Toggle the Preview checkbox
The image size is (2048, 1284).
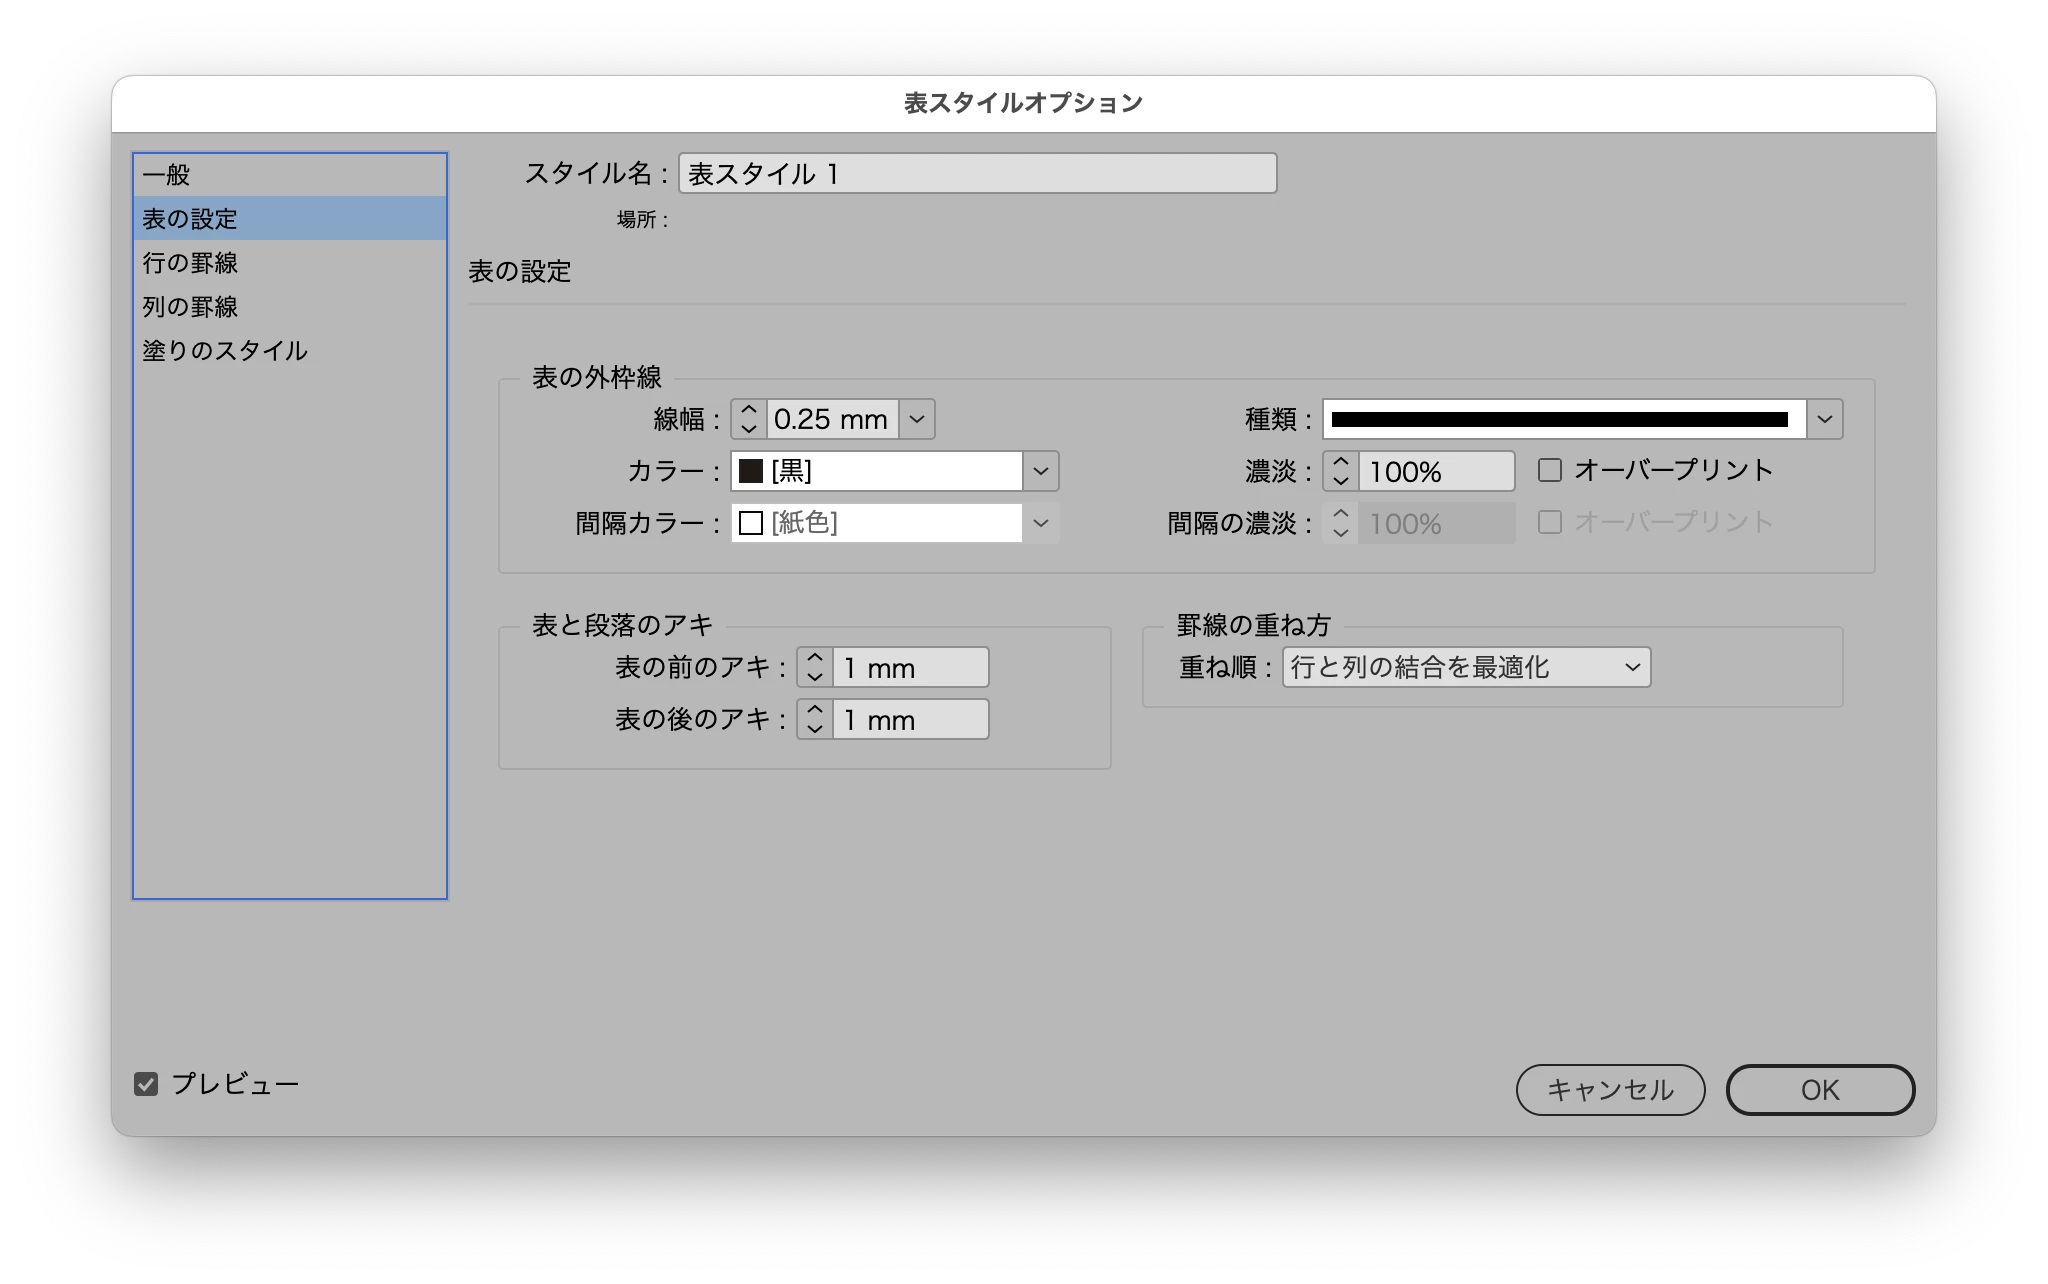pyautogui.click(x=146, y=1084)
